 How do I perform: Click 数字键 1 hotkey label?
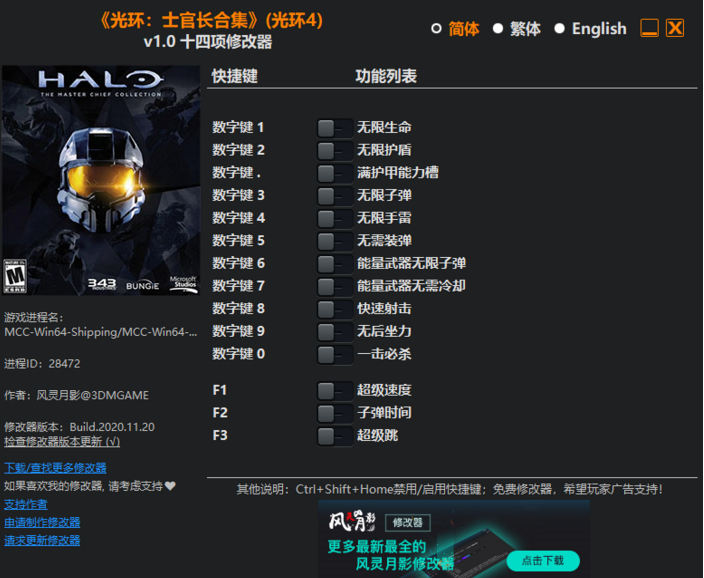click(238, 128)
